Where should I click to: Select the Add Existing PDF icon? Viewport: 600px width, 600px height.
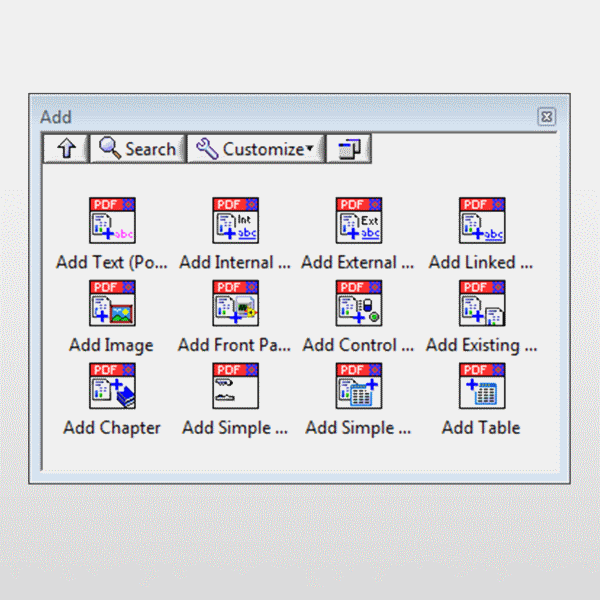[x=482, y=303]
